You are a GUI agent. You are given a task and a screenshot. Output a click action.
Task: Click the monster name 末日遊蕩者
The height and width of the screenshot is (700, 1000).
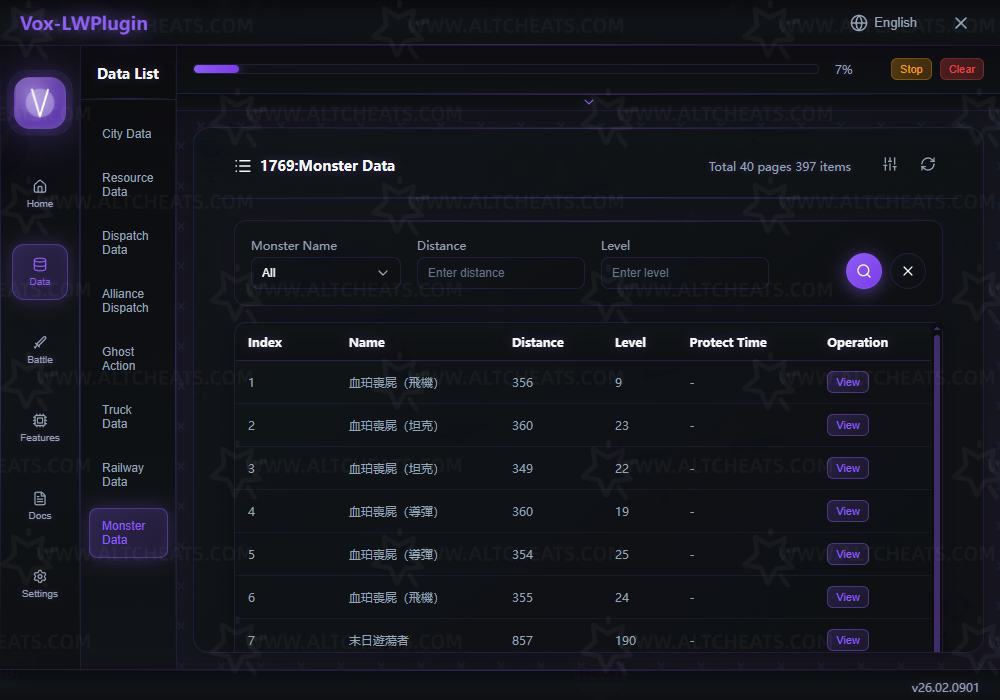point(378,641)
